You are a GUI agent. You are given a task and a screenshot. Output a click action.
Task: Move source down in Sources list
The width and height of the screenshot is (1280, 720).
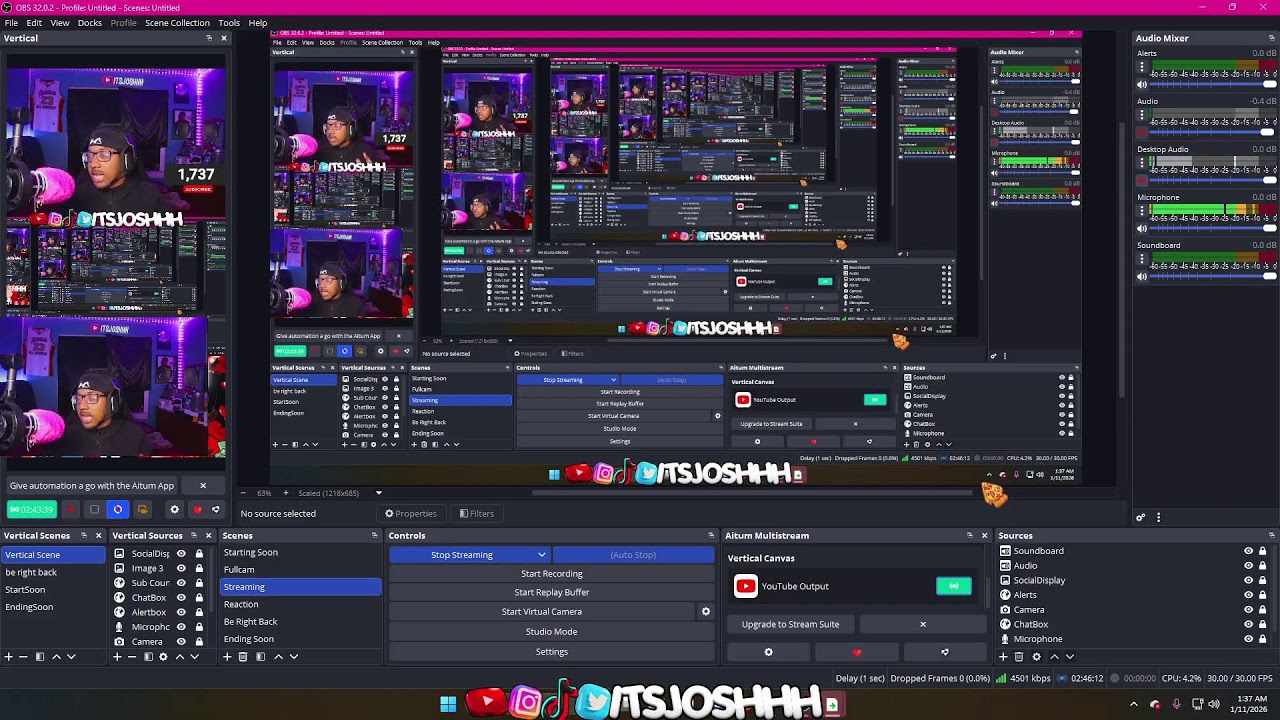tap(1069, 657)
